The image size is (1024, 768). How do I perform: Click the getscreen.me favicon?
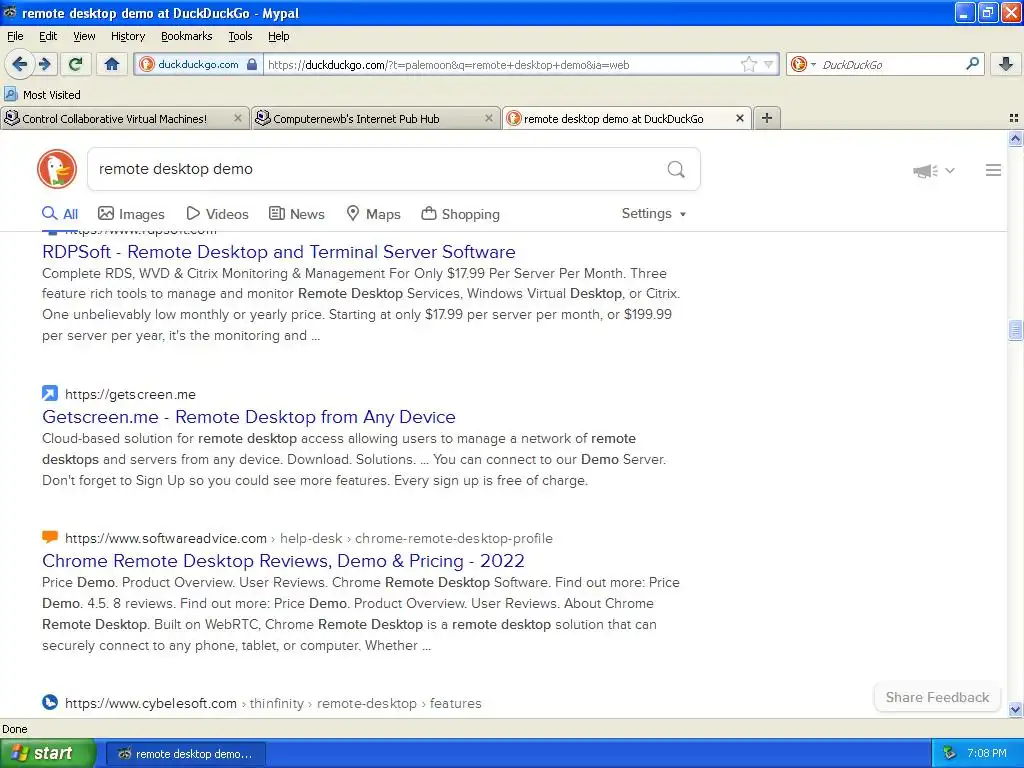tap(50, 393)
